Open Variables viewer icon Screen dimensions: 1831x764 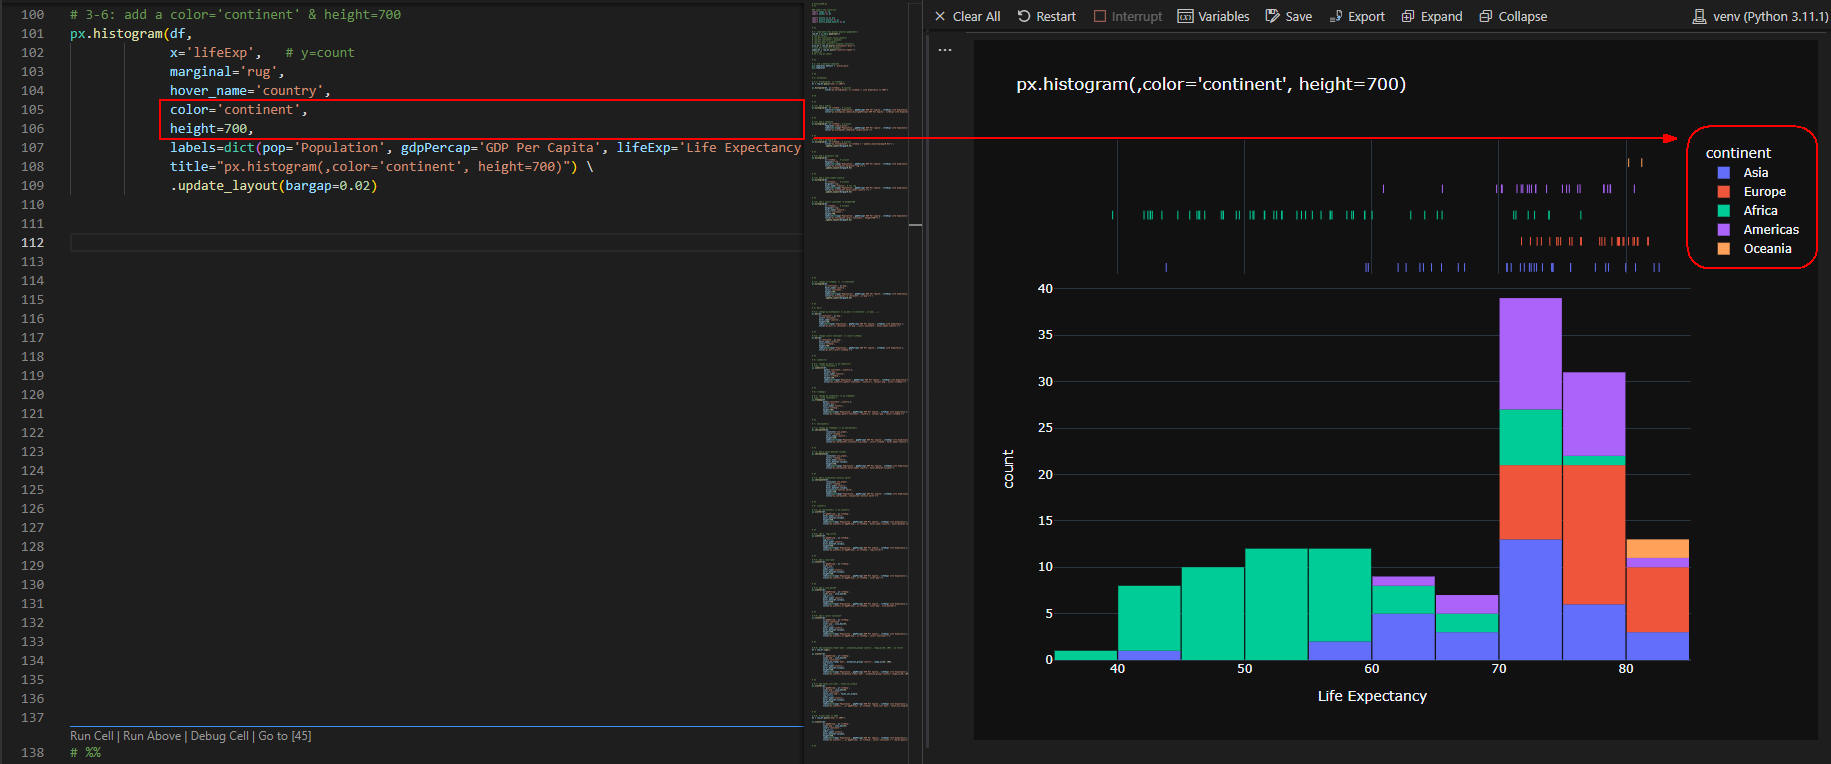(1185, 16)
